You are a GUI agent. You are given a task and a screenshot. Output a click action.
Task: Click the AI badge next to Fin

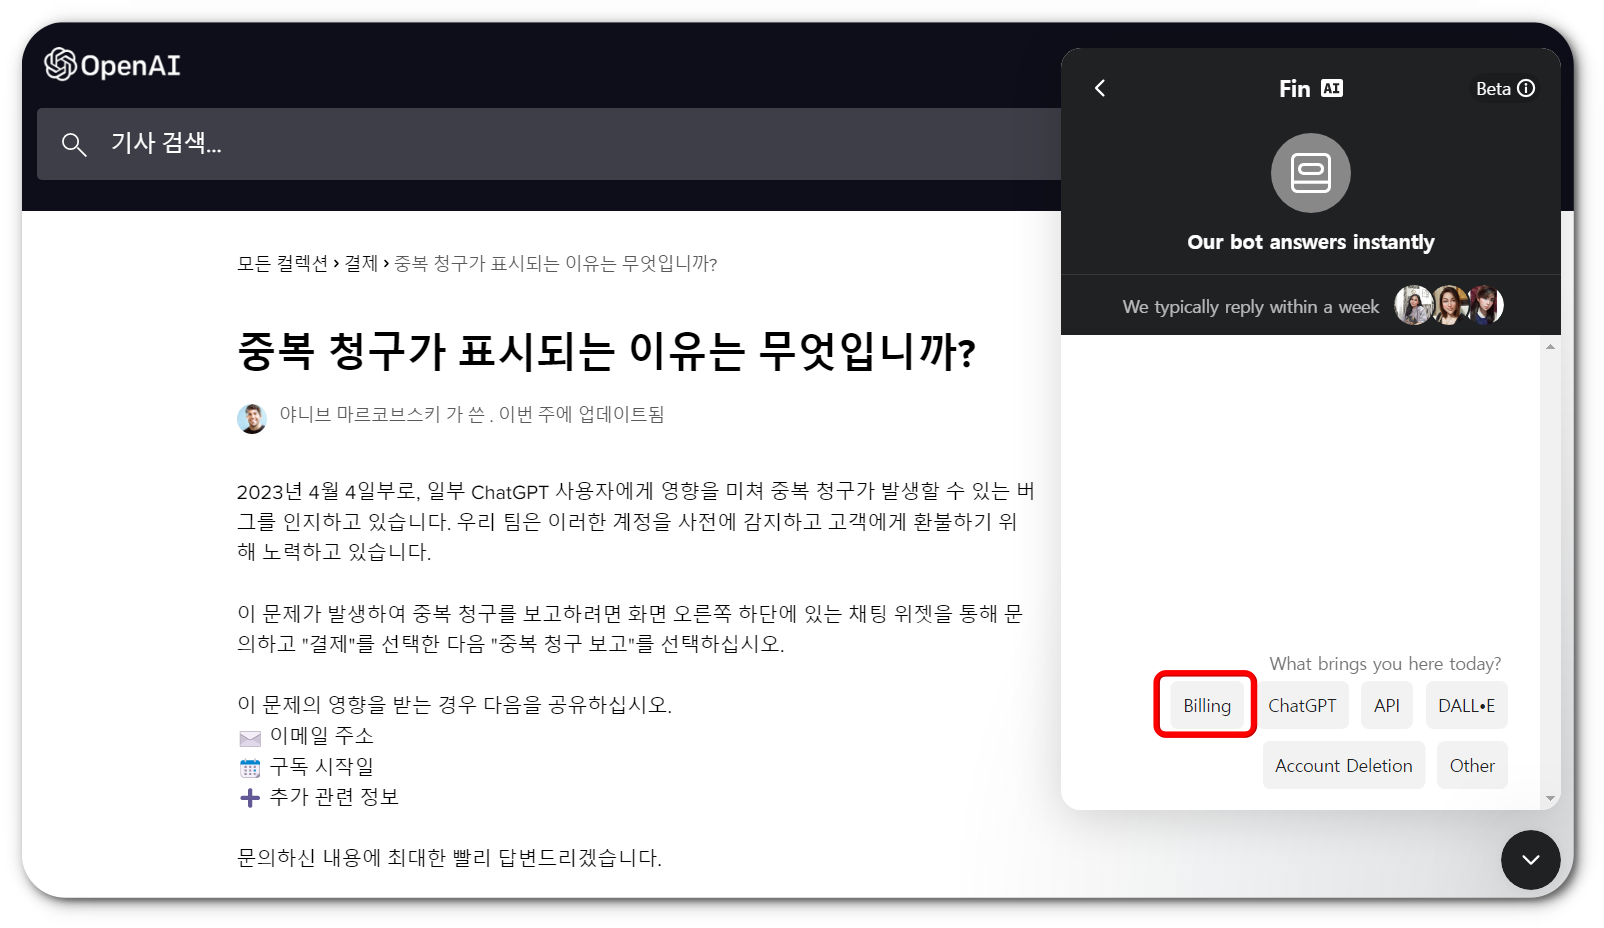pyautogui.click(x=1330, y=88)
